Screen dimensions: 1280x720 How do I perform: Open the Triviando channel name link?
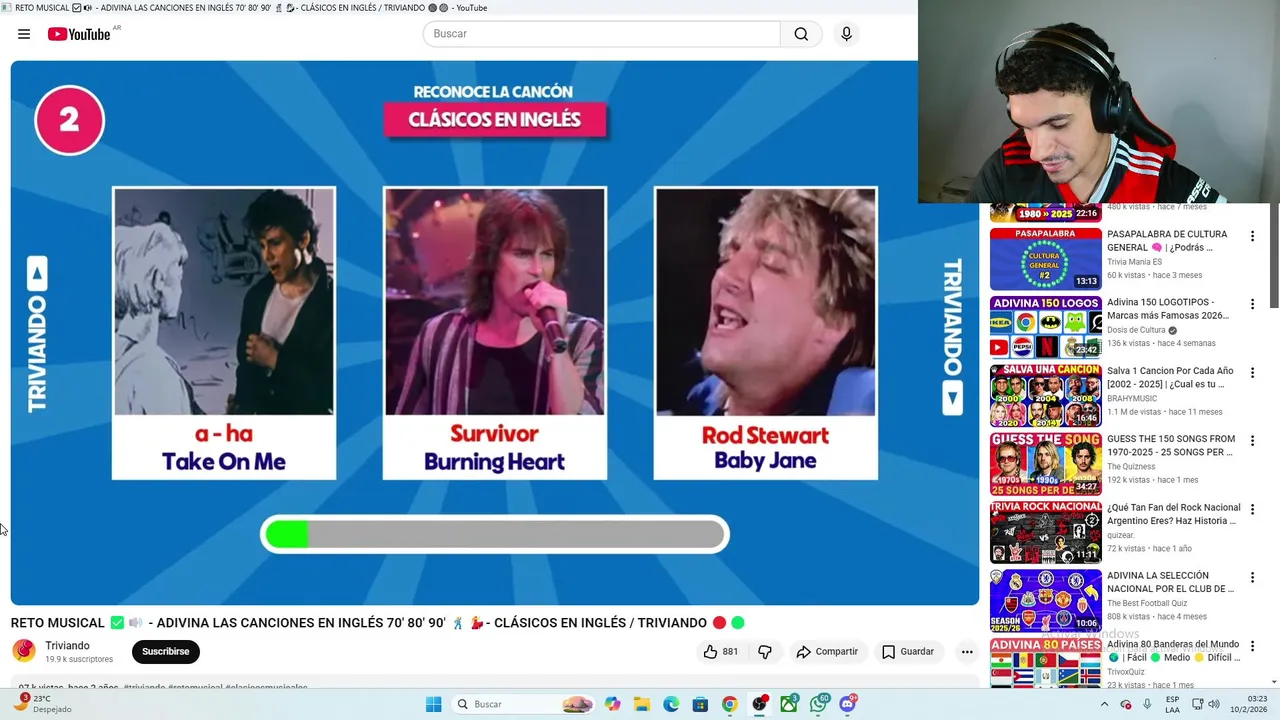(x=67, y=646)
